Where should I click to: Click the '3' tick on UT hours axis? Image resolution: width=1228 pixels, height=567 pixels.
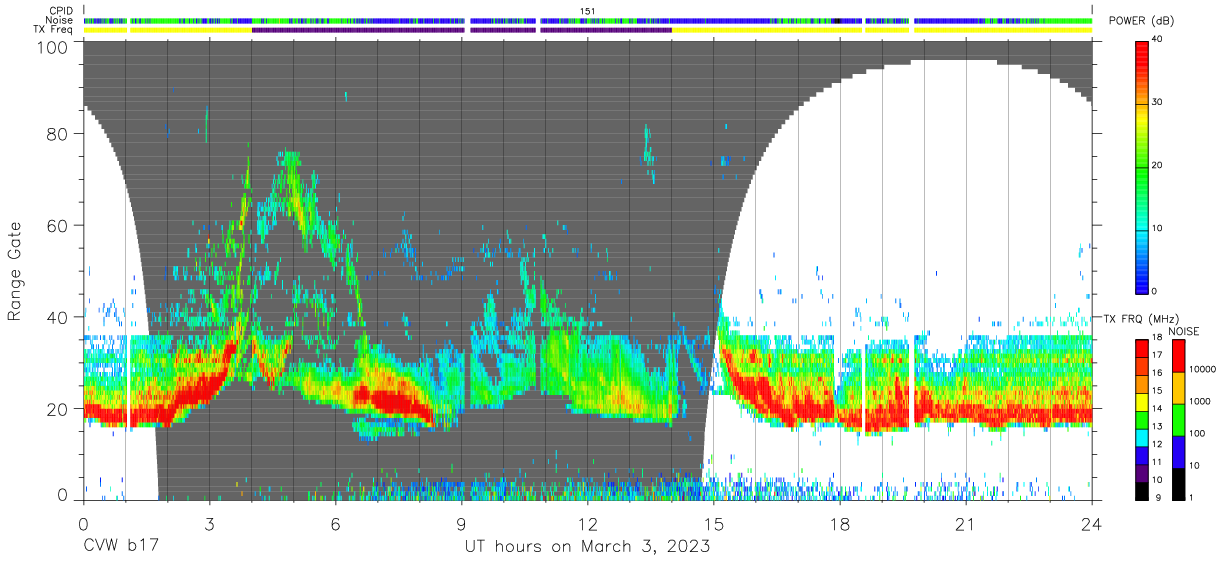[x=209, y=524]
